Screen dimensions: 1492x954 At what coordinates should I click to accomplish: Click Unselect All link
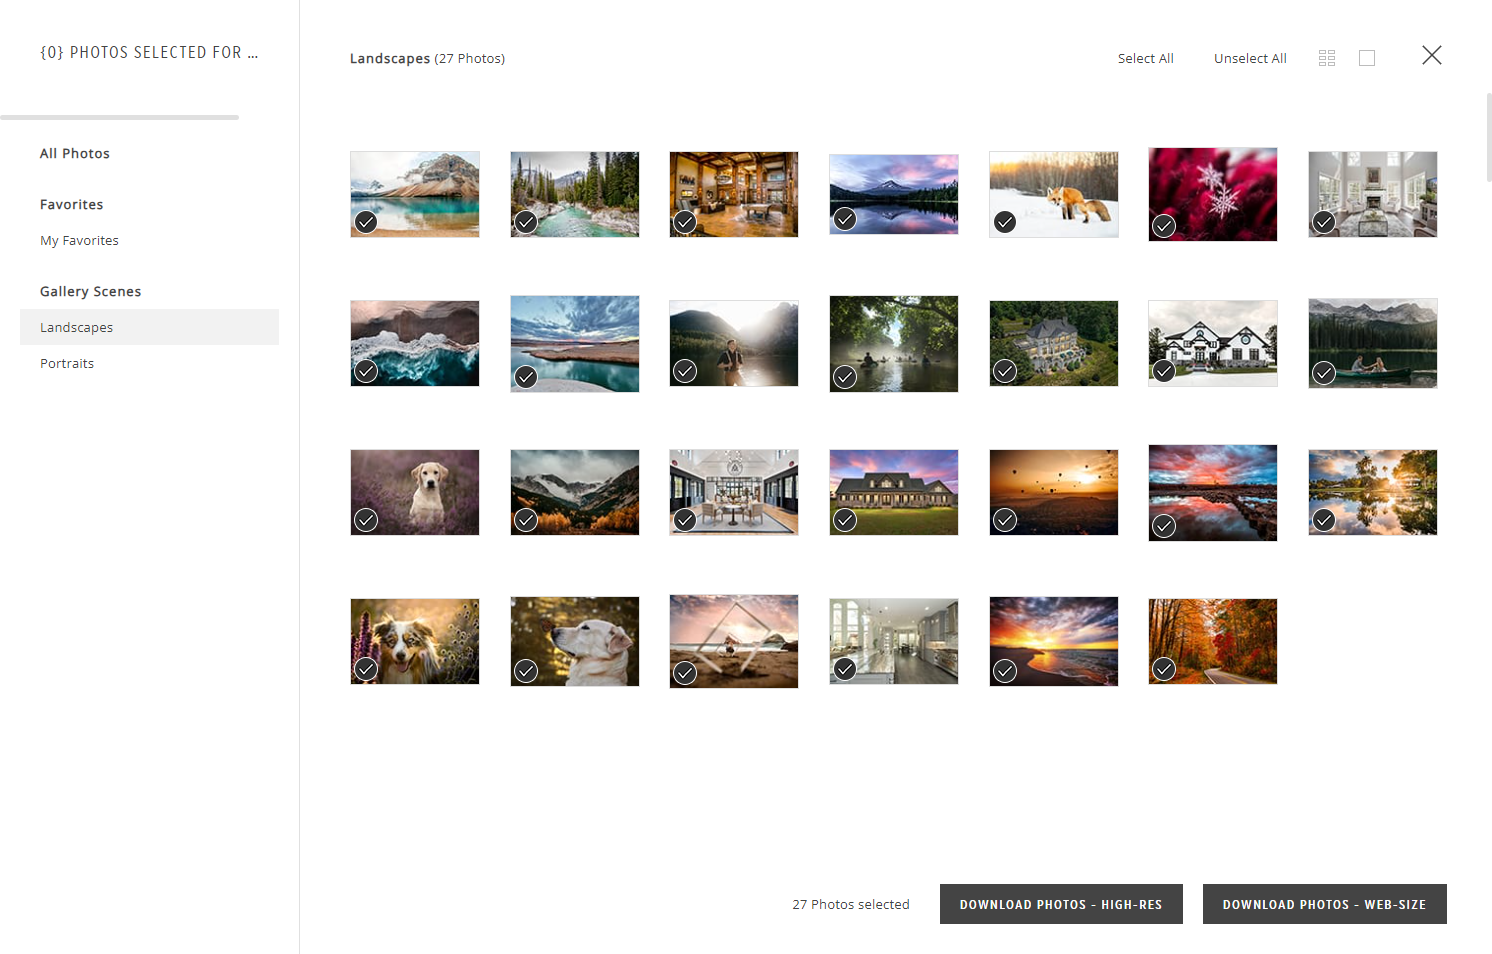(1250, 58)
